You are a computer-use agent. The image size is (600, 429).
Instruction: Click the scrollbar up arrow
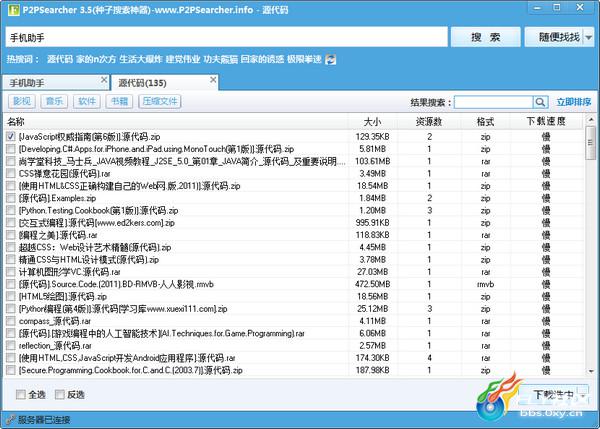click(591, 120)
